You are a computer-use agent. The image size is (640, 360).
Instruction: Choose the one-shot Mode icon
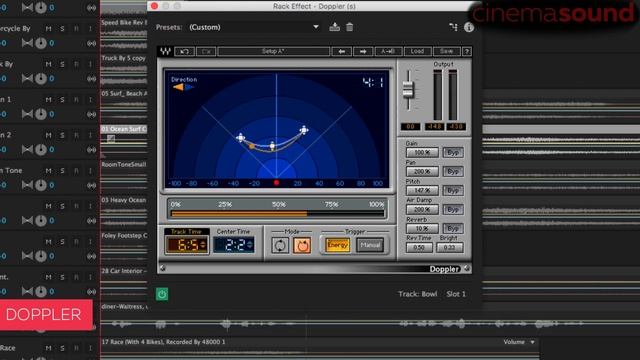(x=302, y=245)
